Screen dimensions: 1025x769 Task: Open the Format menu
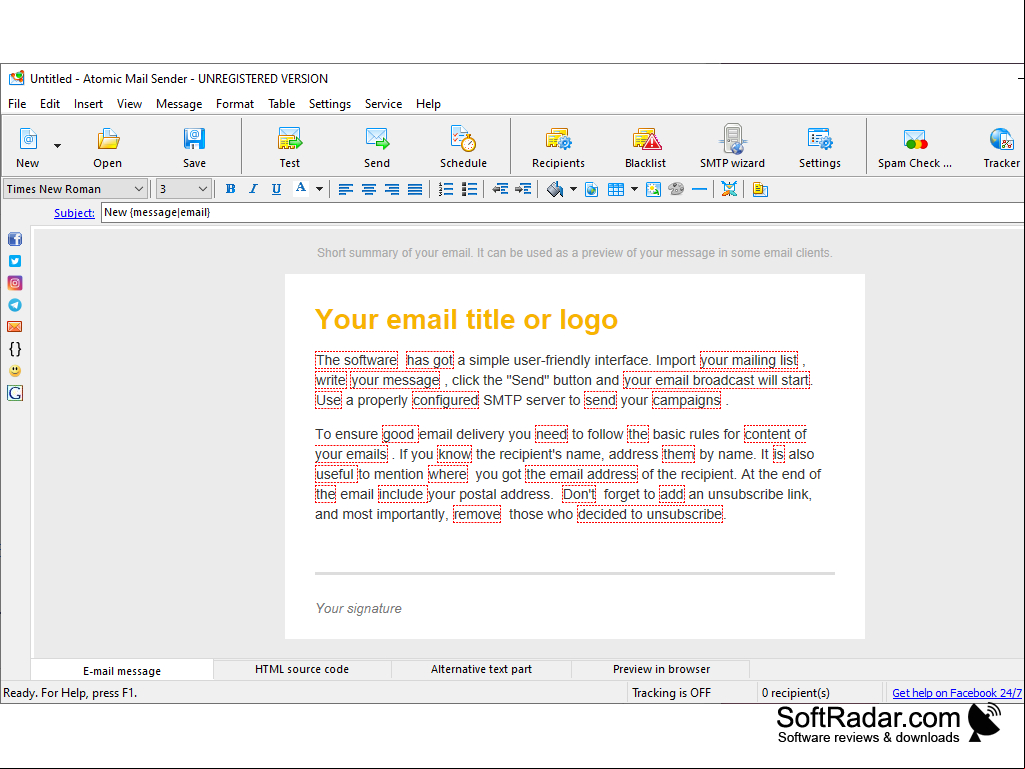(235, 104)
